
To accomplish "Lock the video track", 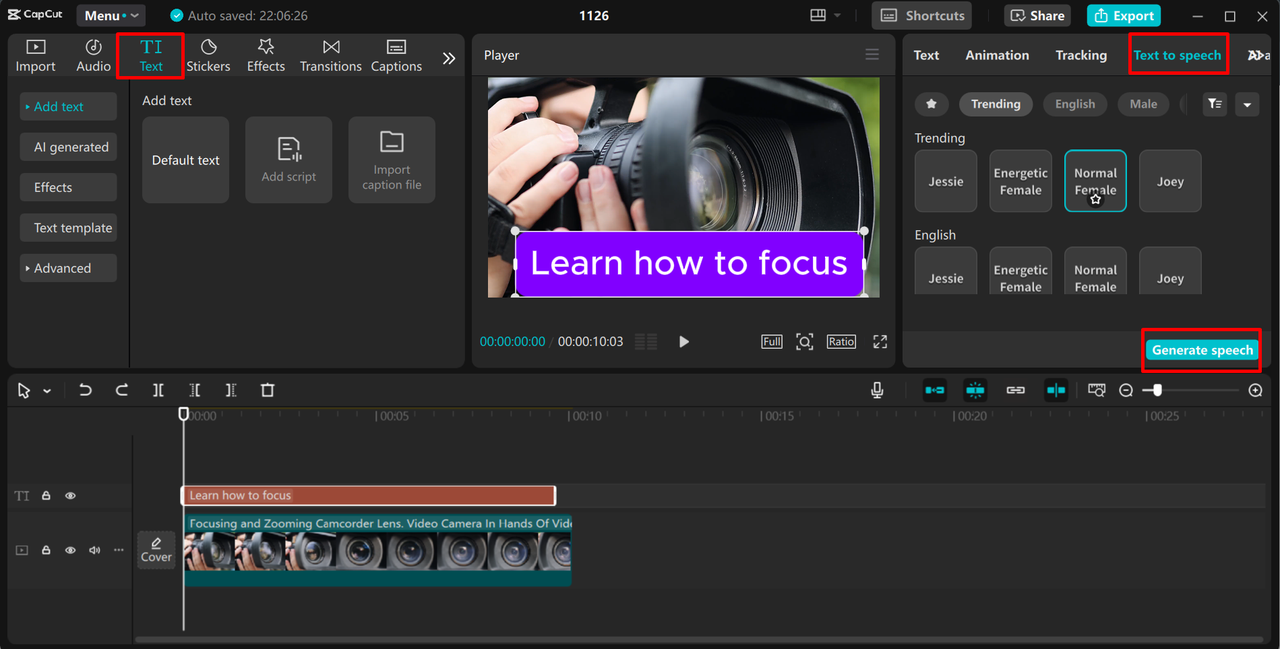I will coord(46,550).
